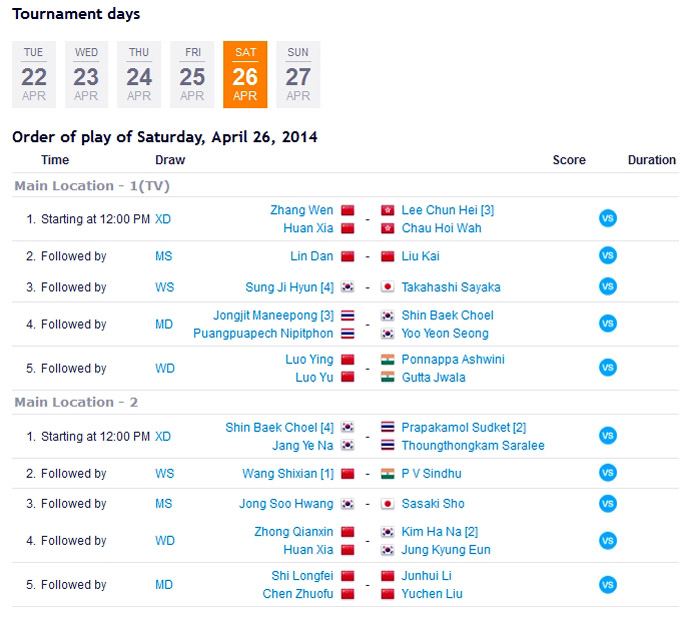Click the P V Sindhu player link
700x624 pixels.
tap(431, 473)
